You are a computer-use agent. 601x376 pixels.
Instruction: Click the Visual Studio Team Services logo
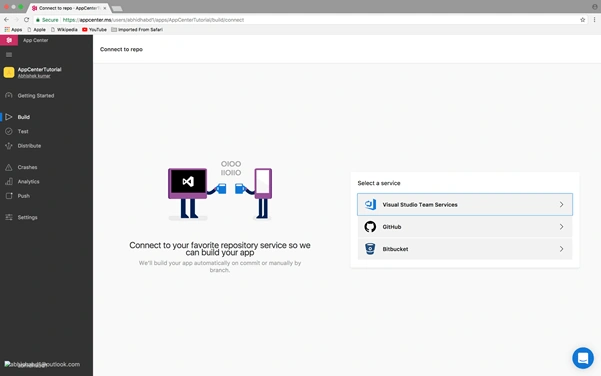click(x=370, y=205)
